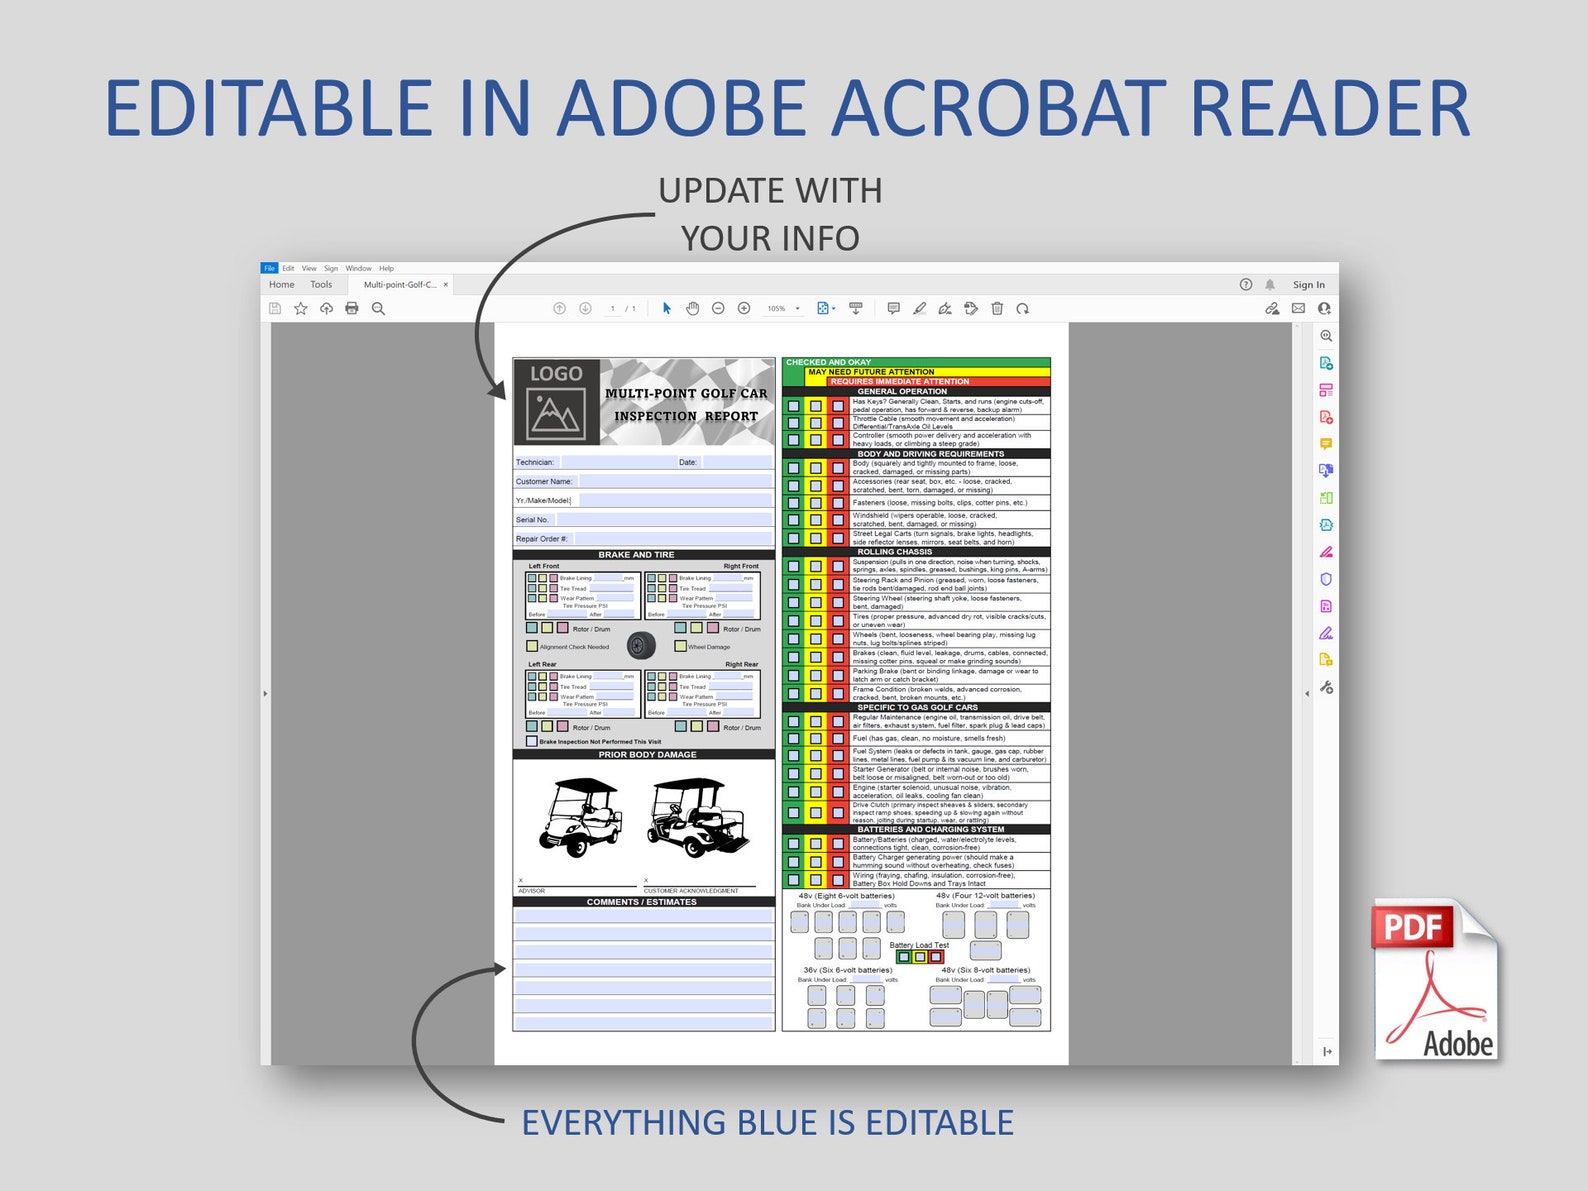Switch to the Tools tab
Viewport: 1588px width, 1191px height.
[321, 285]
